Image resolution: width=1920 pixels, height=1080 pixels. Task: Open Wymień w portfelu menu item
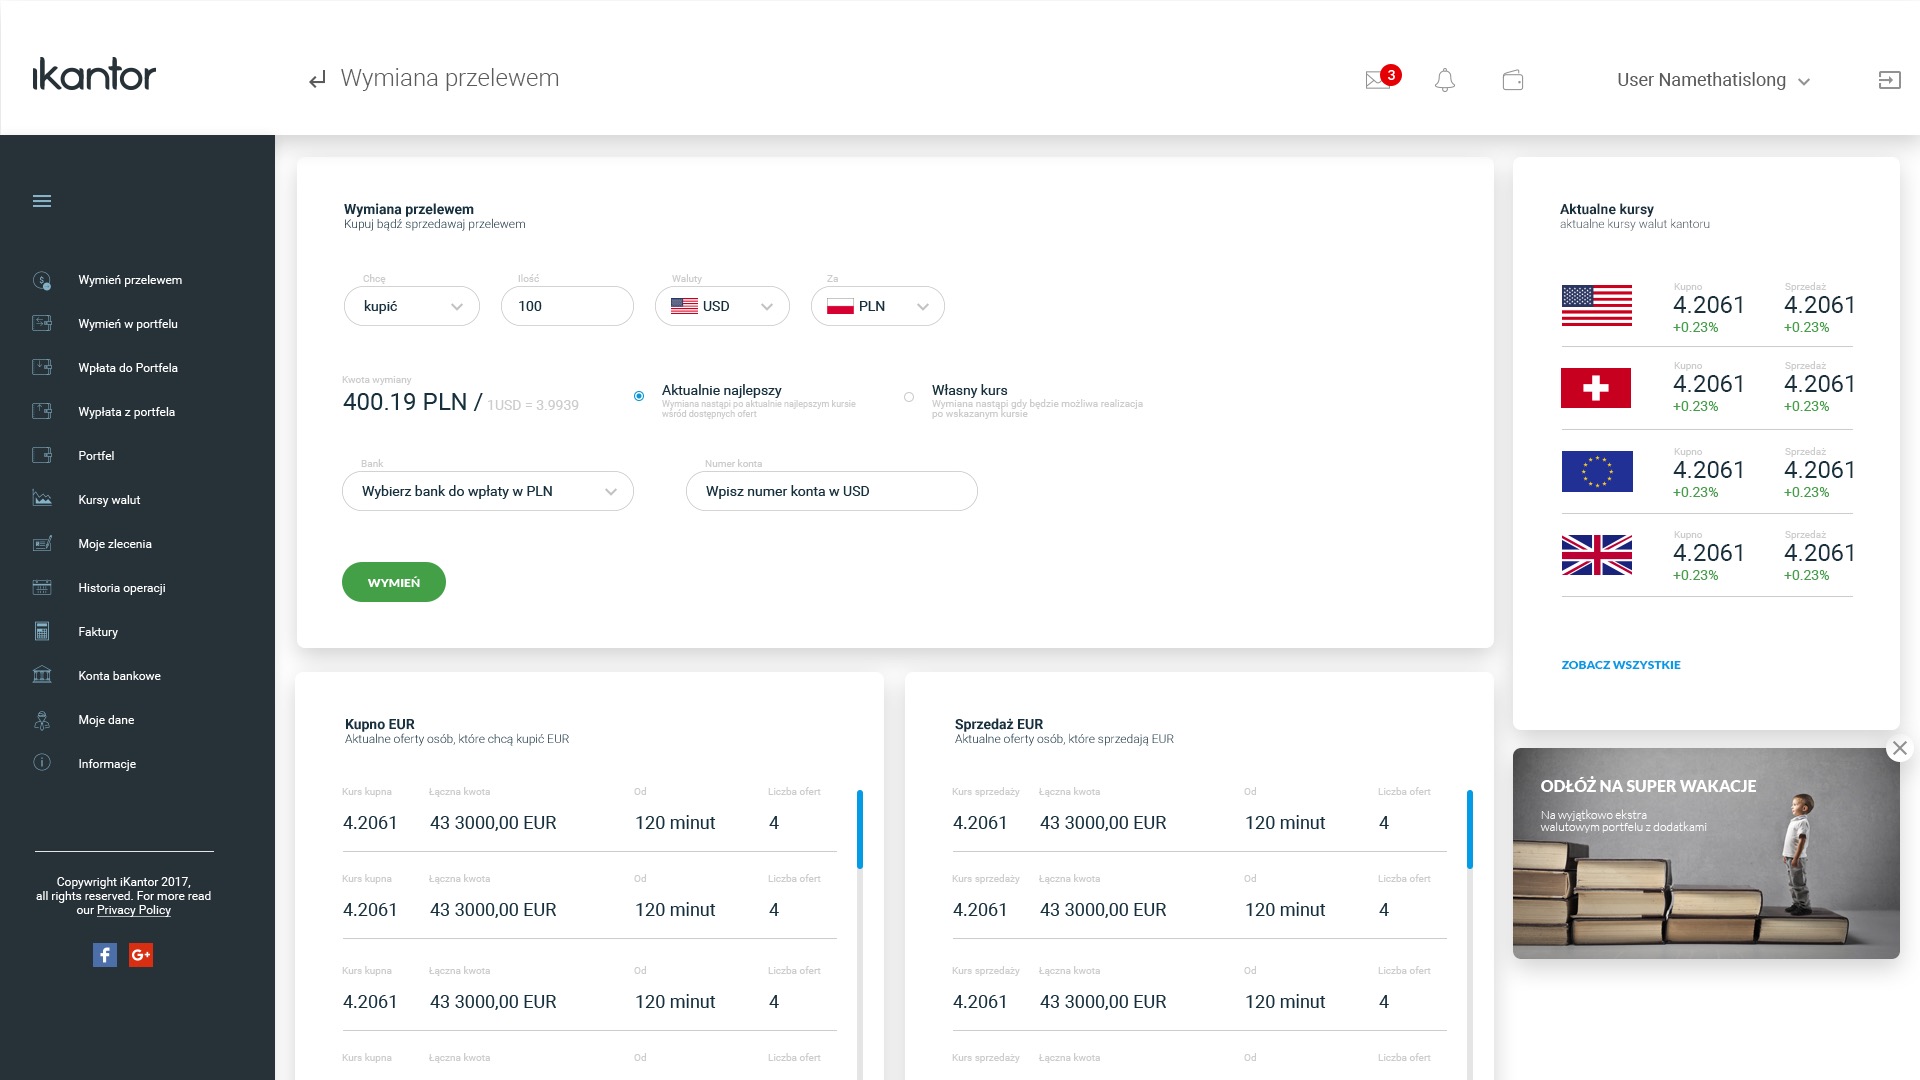128,324
